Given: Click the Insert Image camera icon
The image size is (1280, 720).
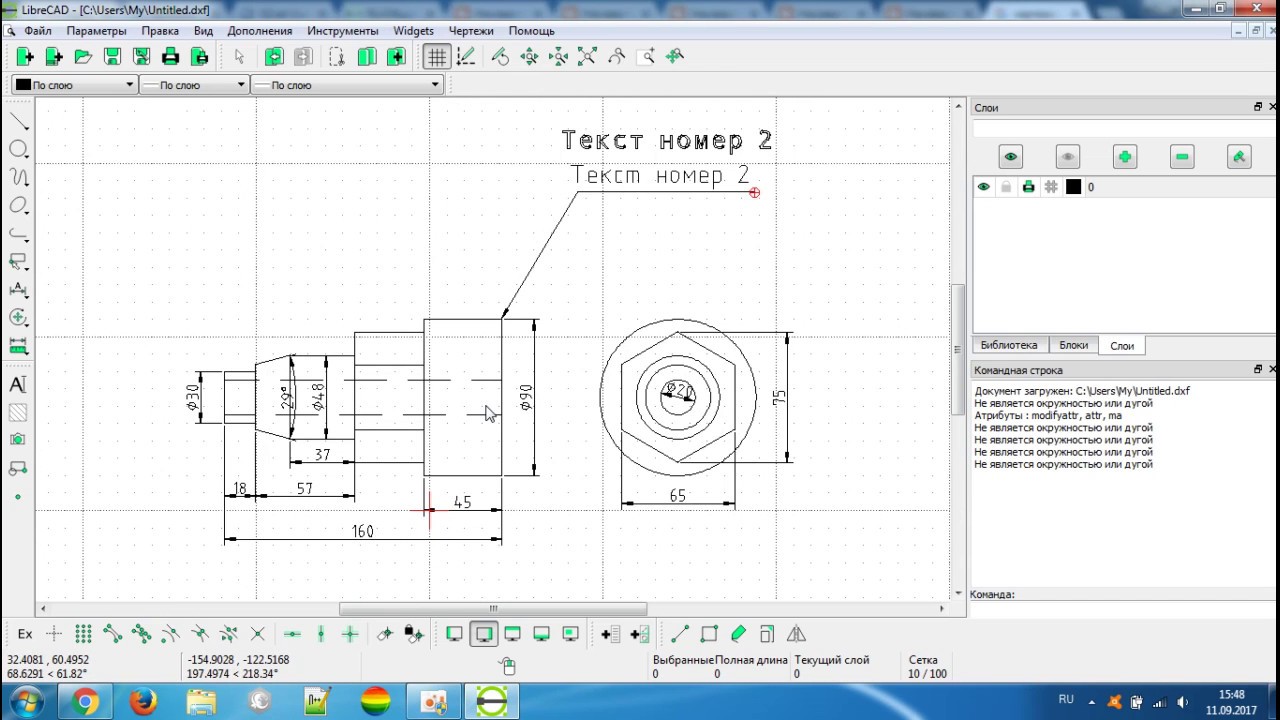Looking at the screenshot, I should tap(18, 440).
